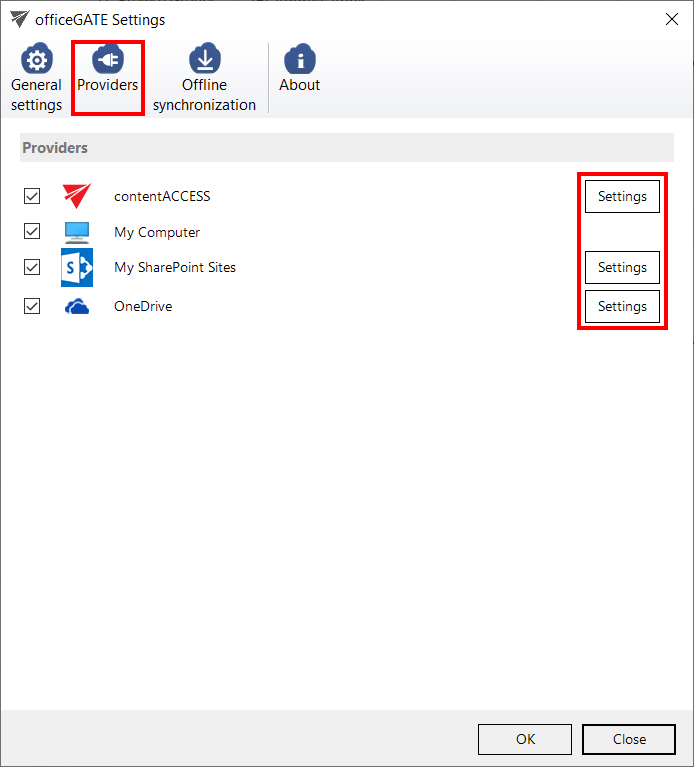Uncheck the OneDrive provider checkbox

[x=32, y=306]
